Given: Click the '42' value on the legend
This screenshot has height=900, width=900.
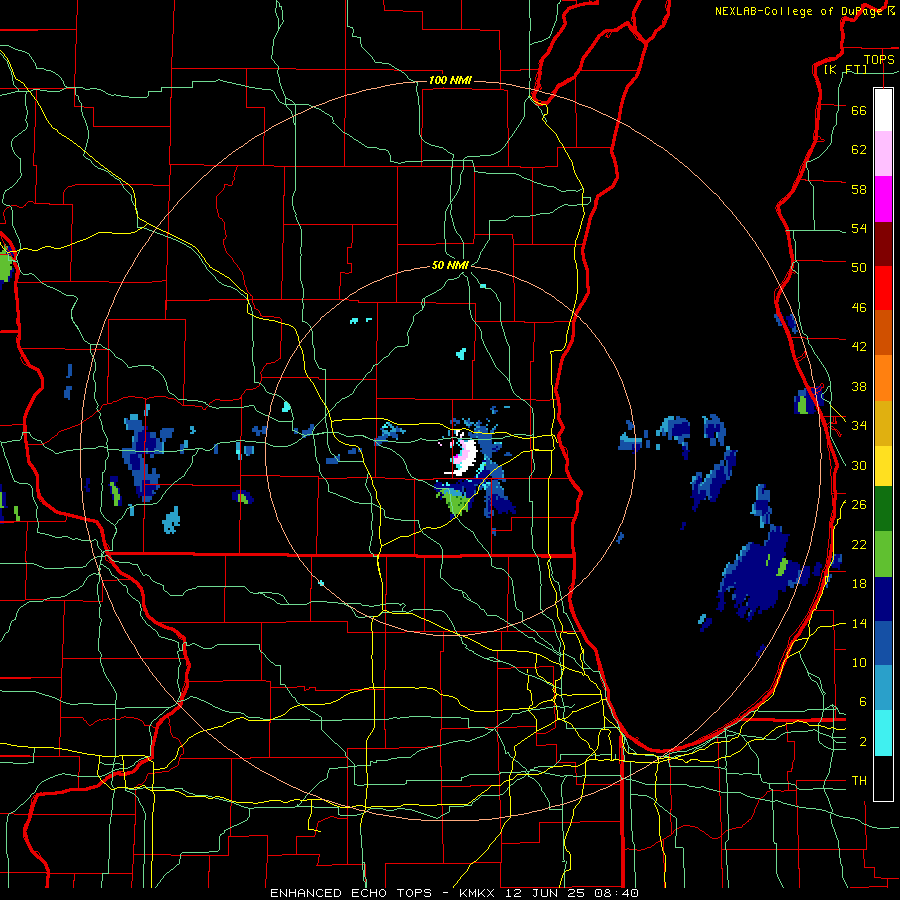Looking at the screenshot, I should 859,347.
